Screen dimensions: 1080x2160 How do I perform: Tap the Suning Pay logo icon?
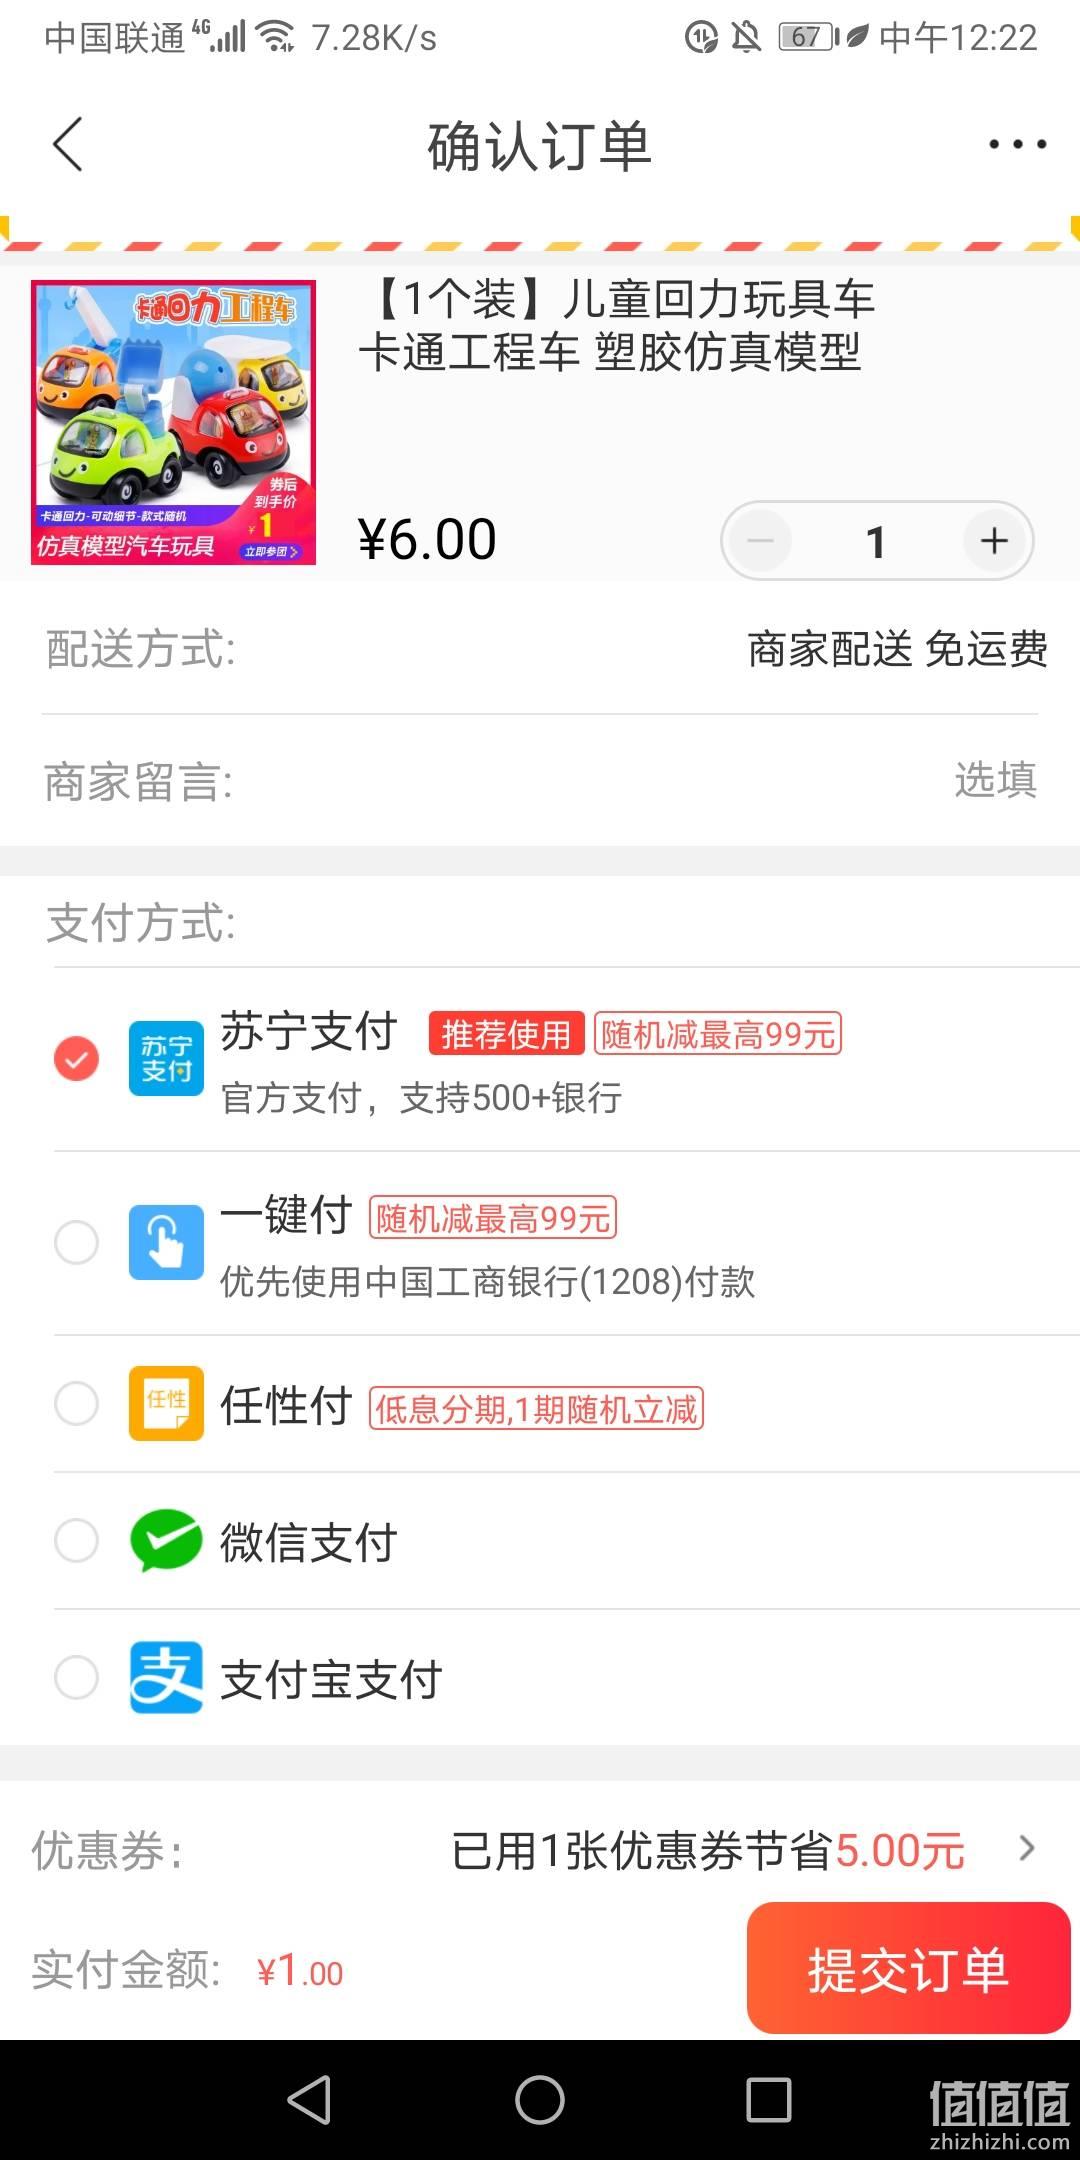tap(166, 1059)
